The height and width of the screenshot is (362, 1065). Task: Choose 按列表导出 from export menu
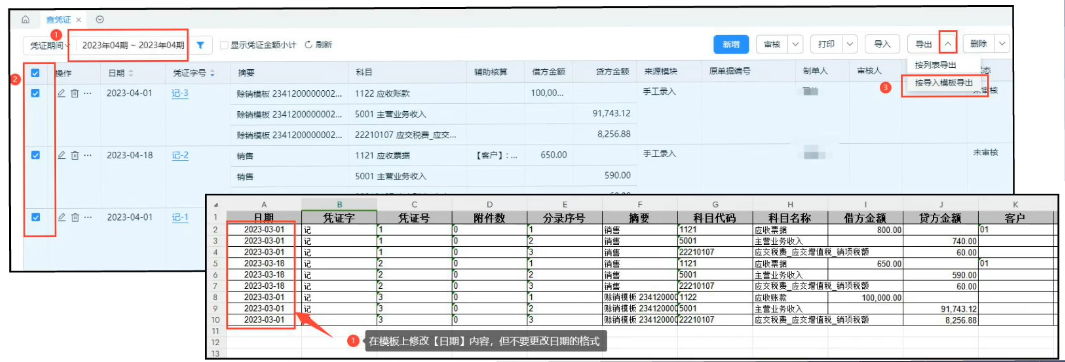(x=935, y=65)
